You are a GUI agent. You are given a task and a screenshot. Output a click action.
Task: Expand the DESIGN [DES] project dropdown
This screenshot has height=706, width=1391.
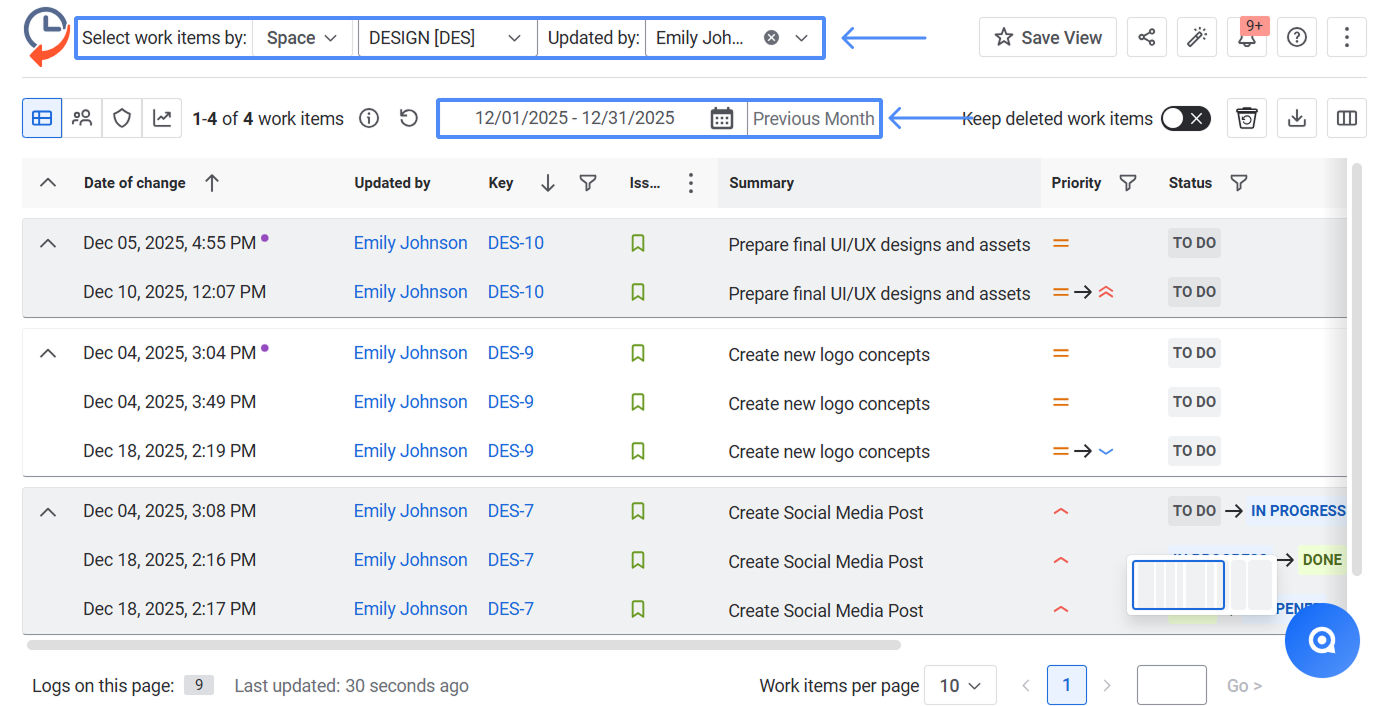[445, 38]
